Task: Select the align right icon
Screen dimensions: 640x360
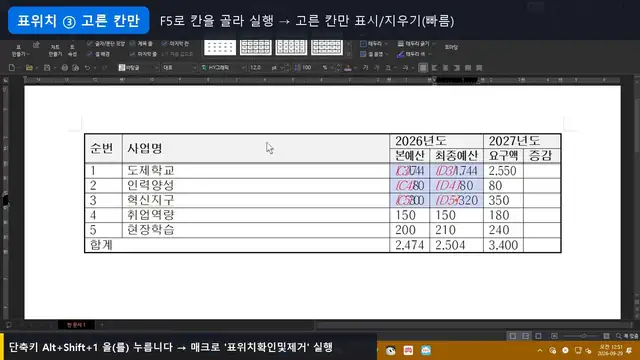Action: pyautogui.click(x=457, y=68)
